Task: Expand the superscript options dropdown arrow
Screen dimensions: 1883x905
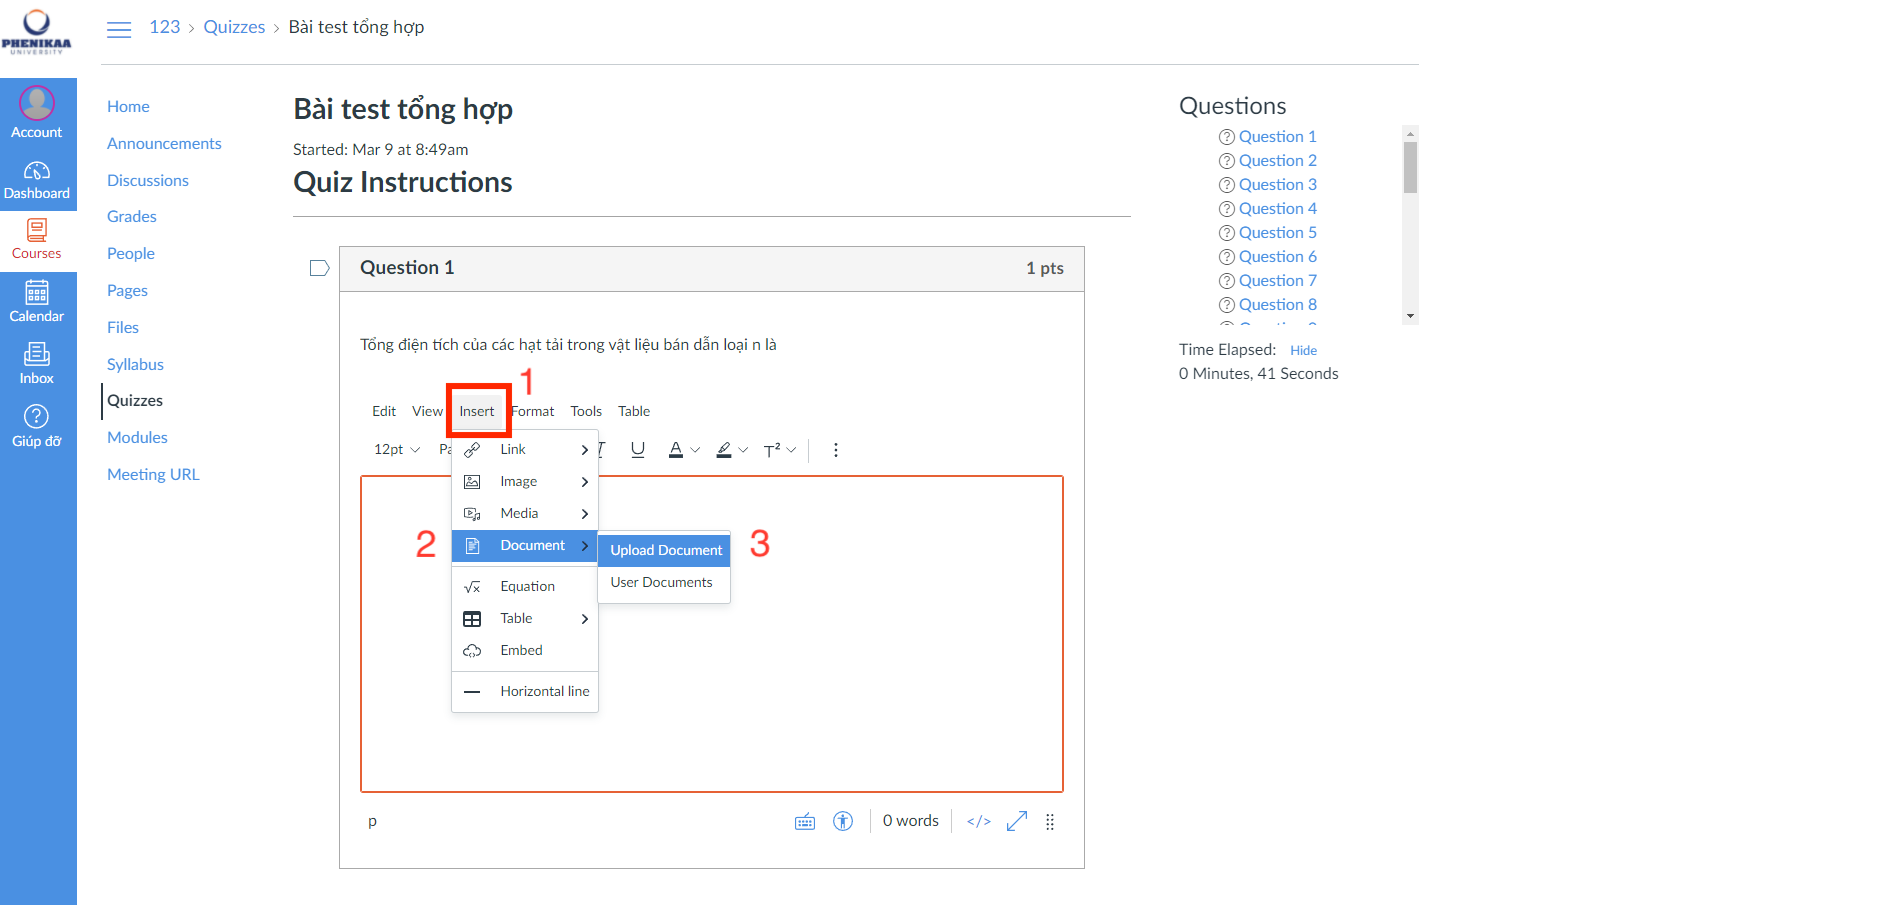Action: [x=792, y=450]
